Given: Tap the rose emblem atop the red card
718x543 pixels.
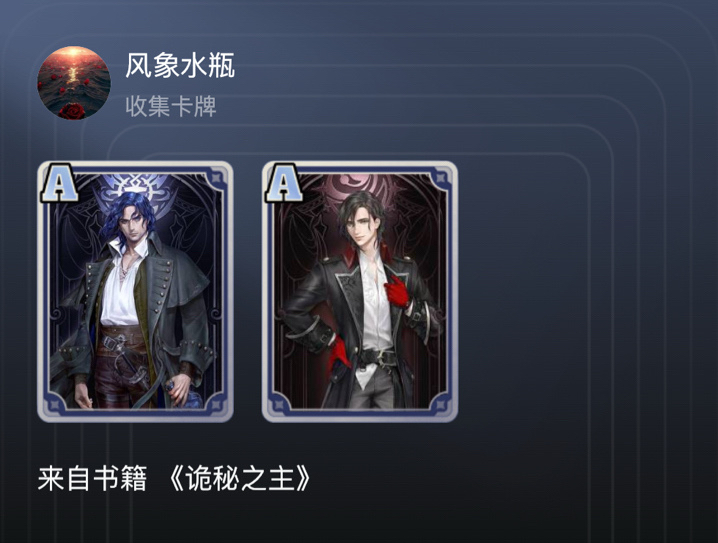Looking at the screenshot, I should pos(362,185).
